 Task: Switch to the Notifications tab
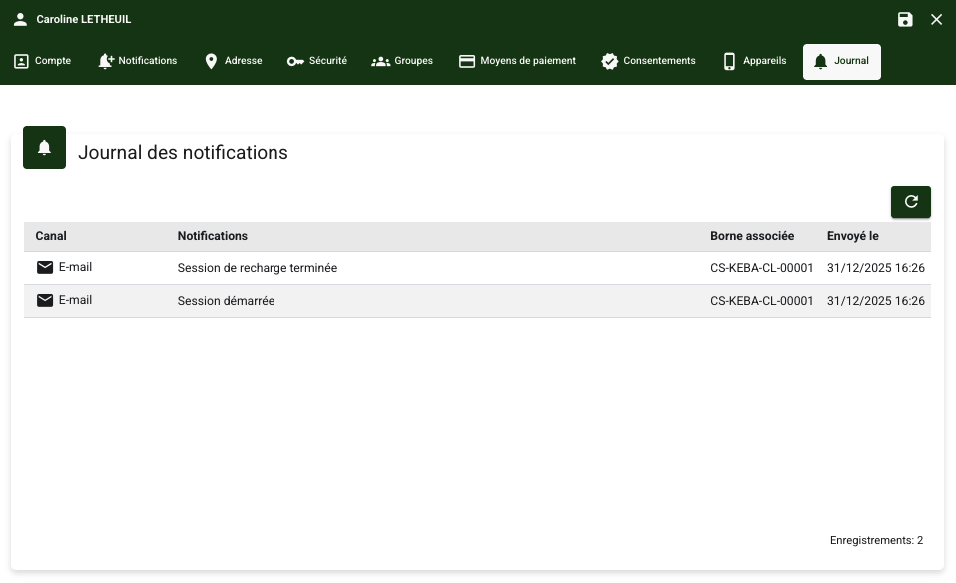tap(138, 61)
